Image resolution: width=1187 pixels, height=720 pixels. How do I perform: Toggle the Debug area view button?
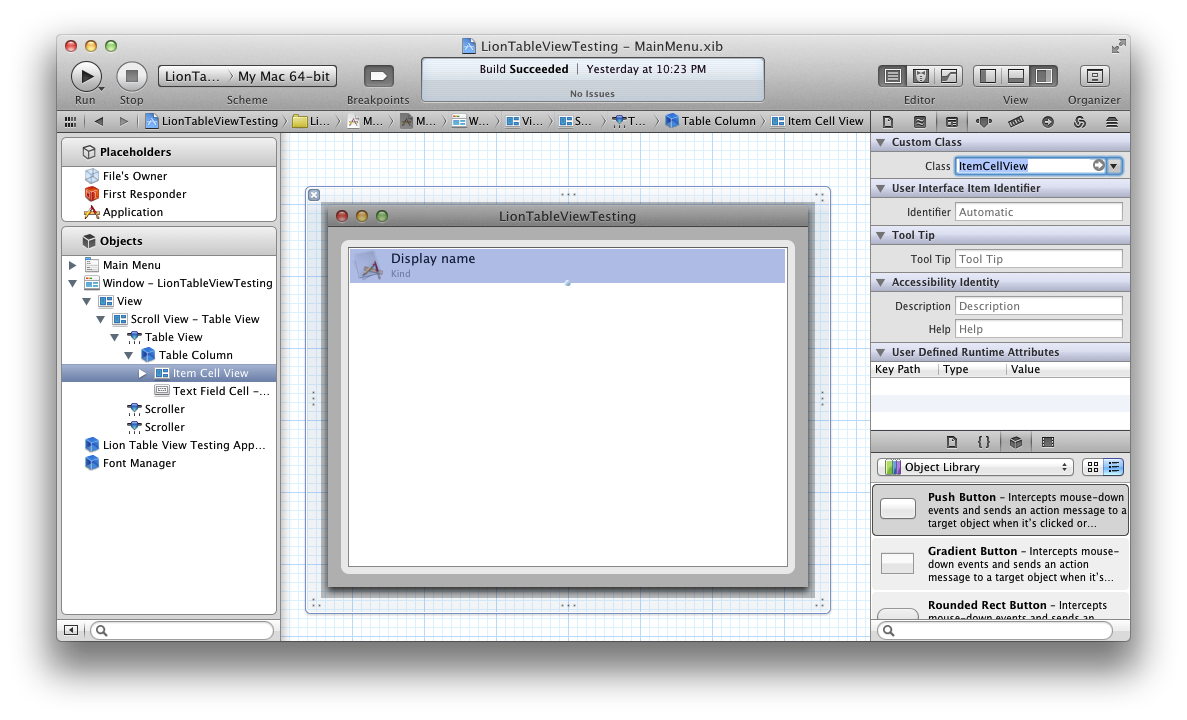(x=1016, y=76)
